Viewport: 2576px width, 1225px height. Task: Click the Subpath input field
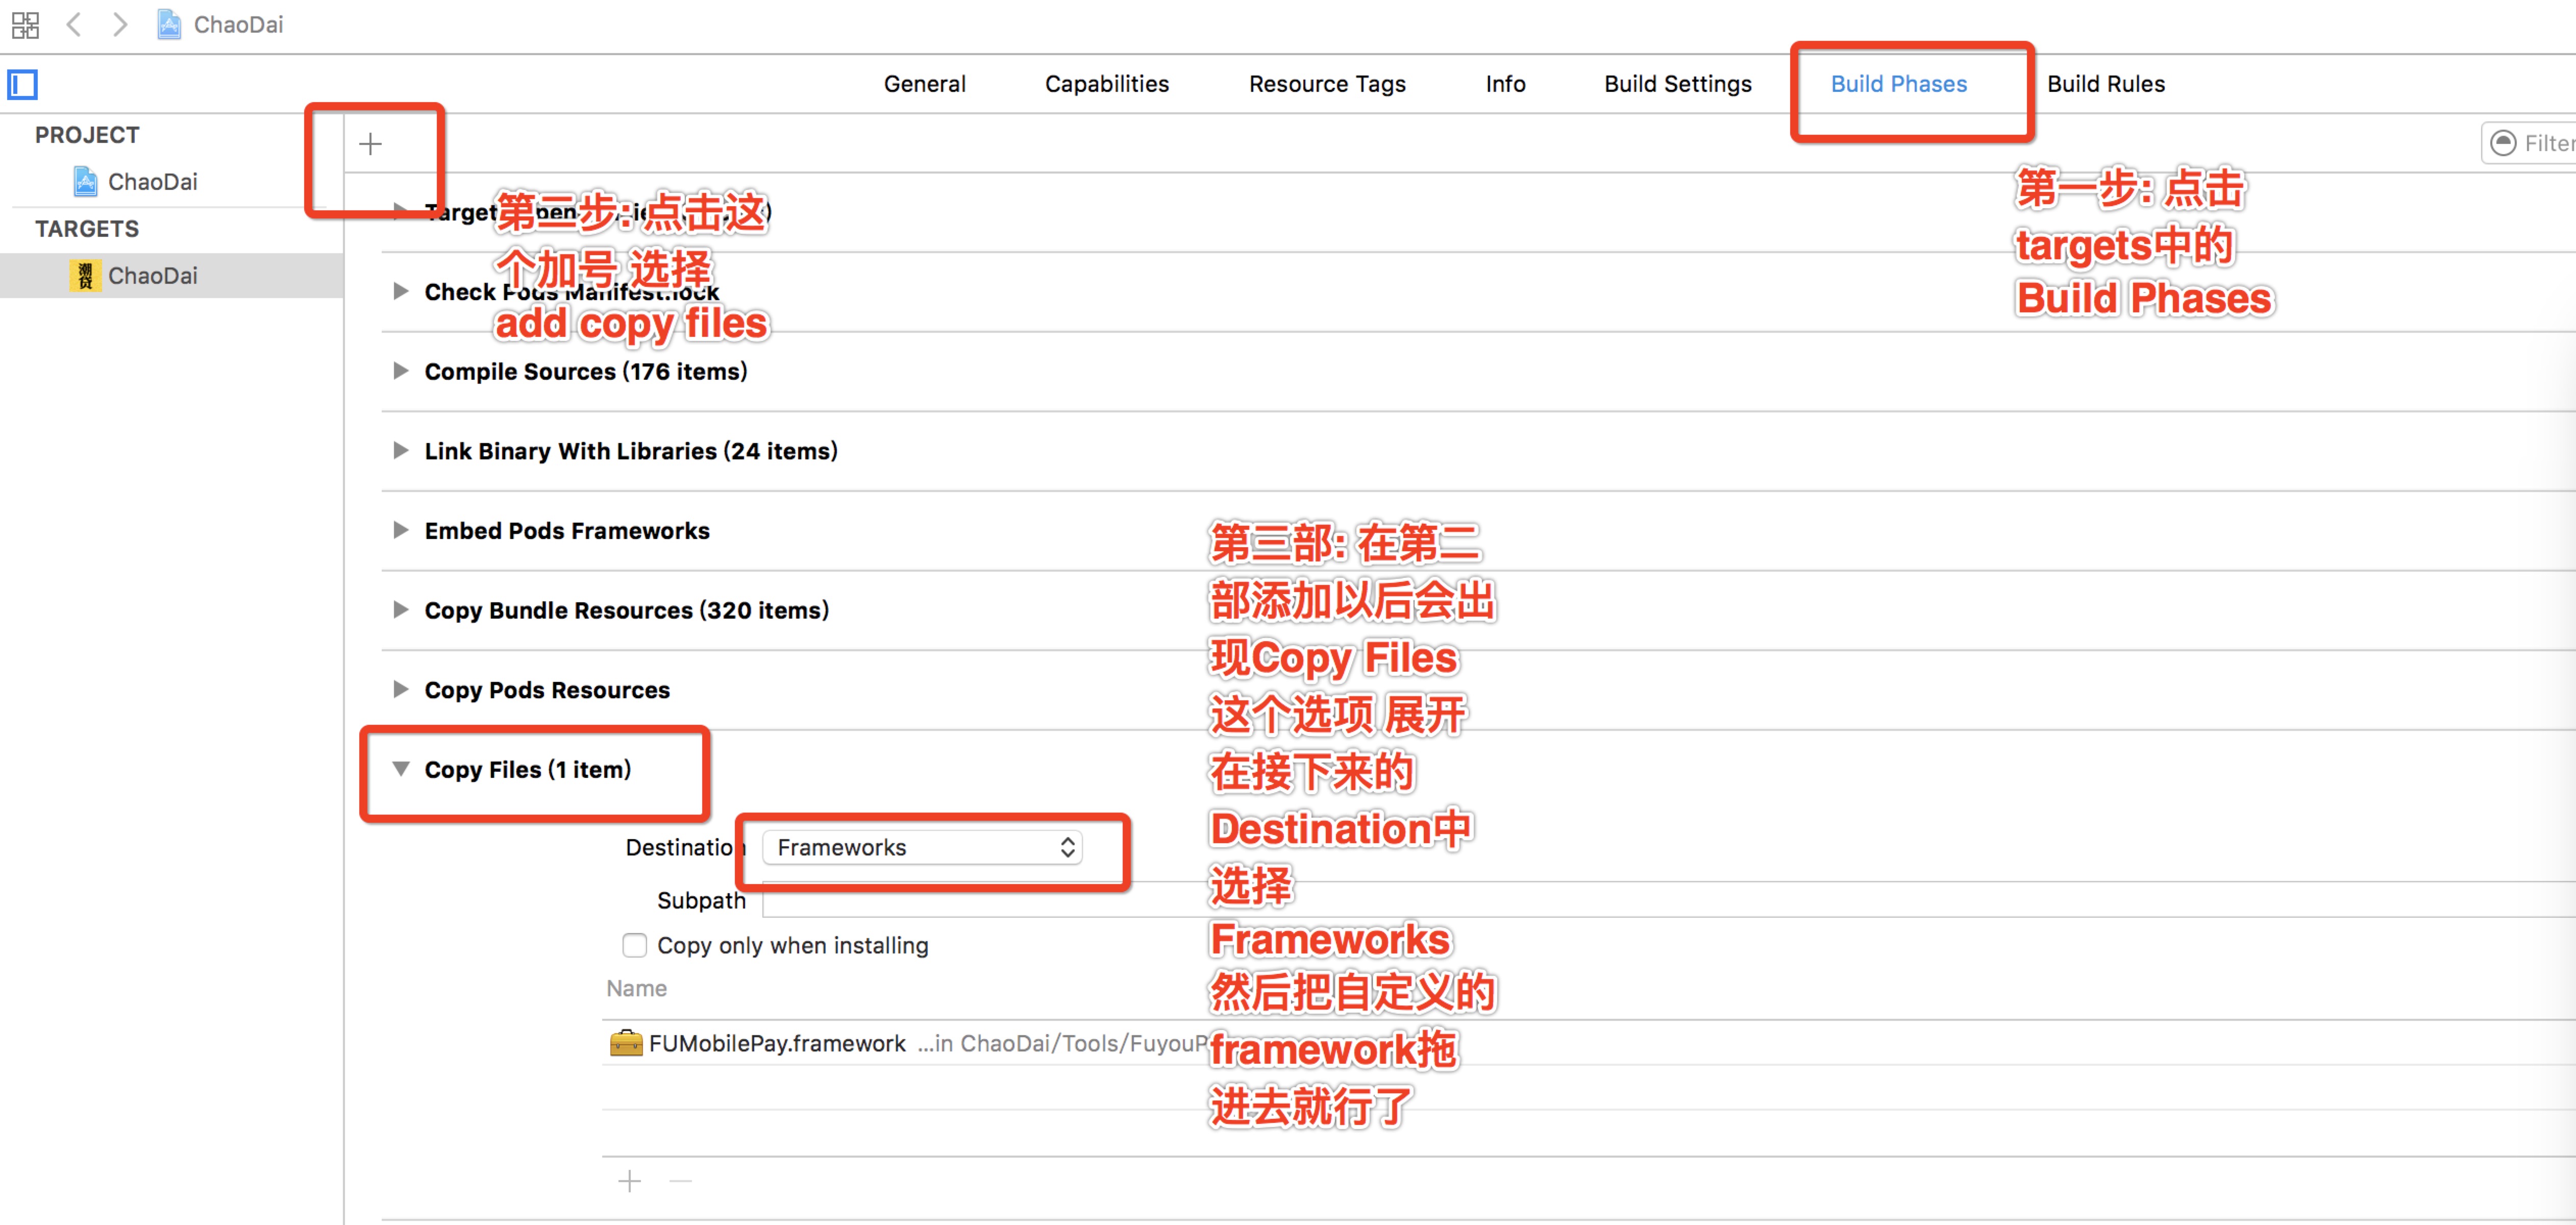pyautogui.click(x=1668, y=900)
